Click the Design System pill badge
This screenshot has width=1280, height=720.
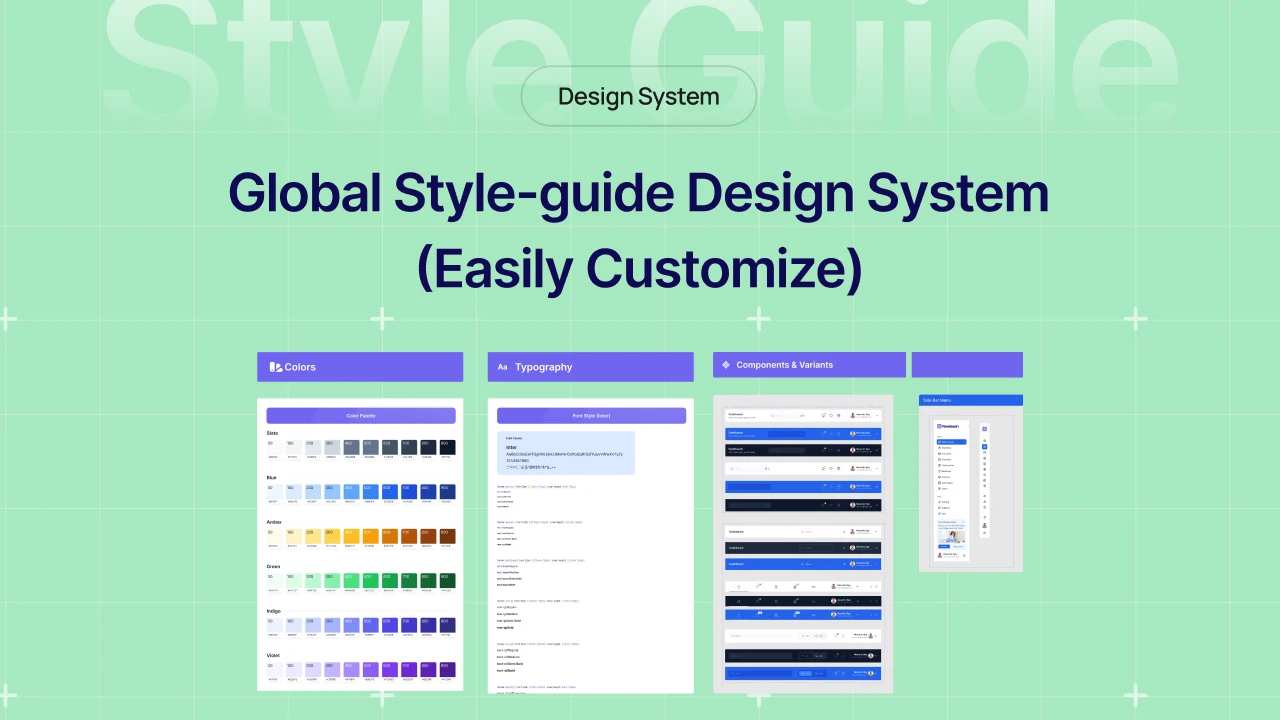pyautogui.click(x=639, y=97)
